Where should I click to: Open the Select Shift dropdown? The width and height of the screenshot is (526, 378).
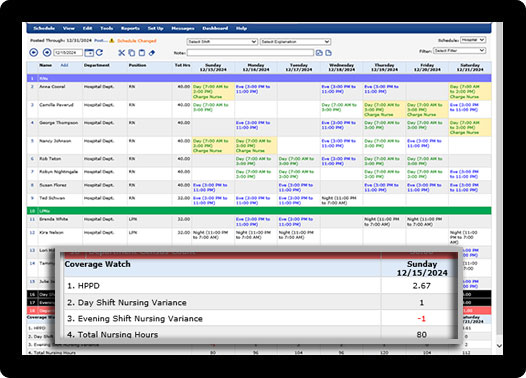pos(222,42)
